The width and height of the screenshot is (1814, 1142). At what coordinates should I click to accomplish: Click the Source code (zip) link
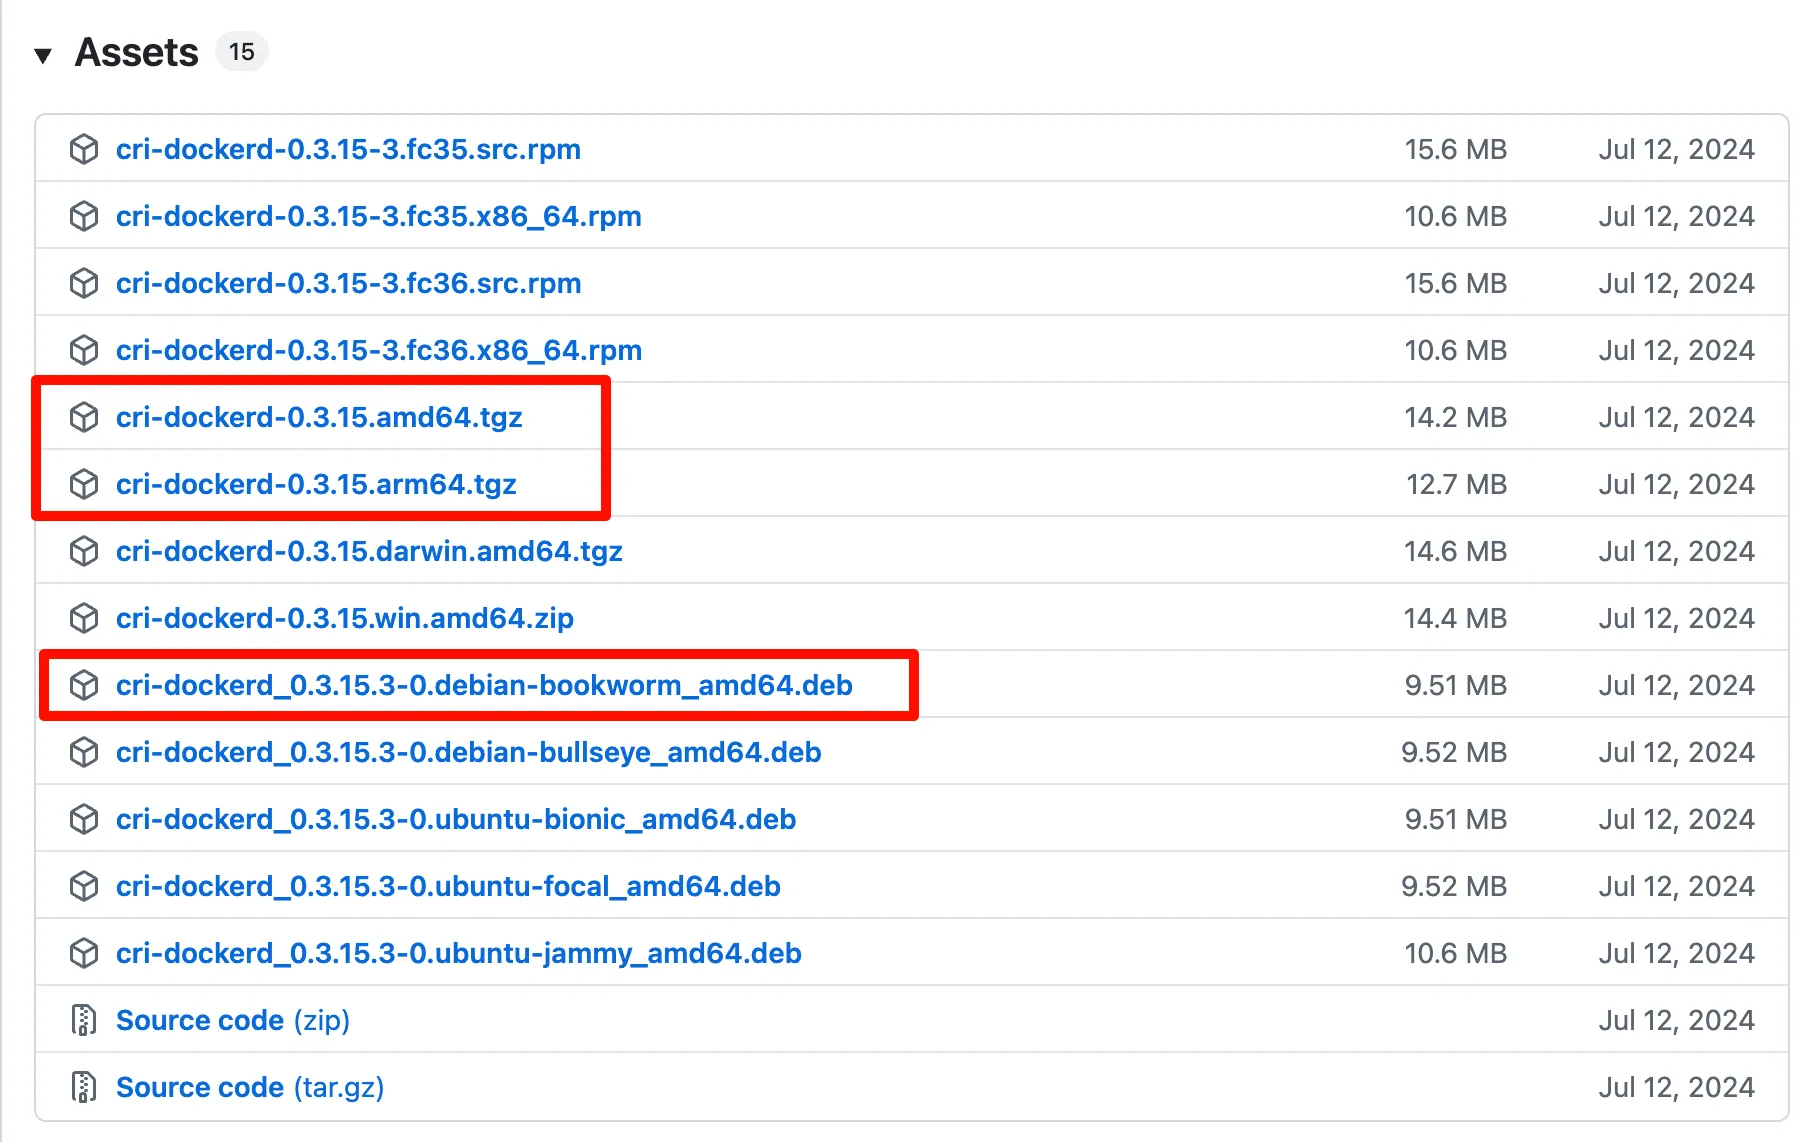(x=232, y=1020)
